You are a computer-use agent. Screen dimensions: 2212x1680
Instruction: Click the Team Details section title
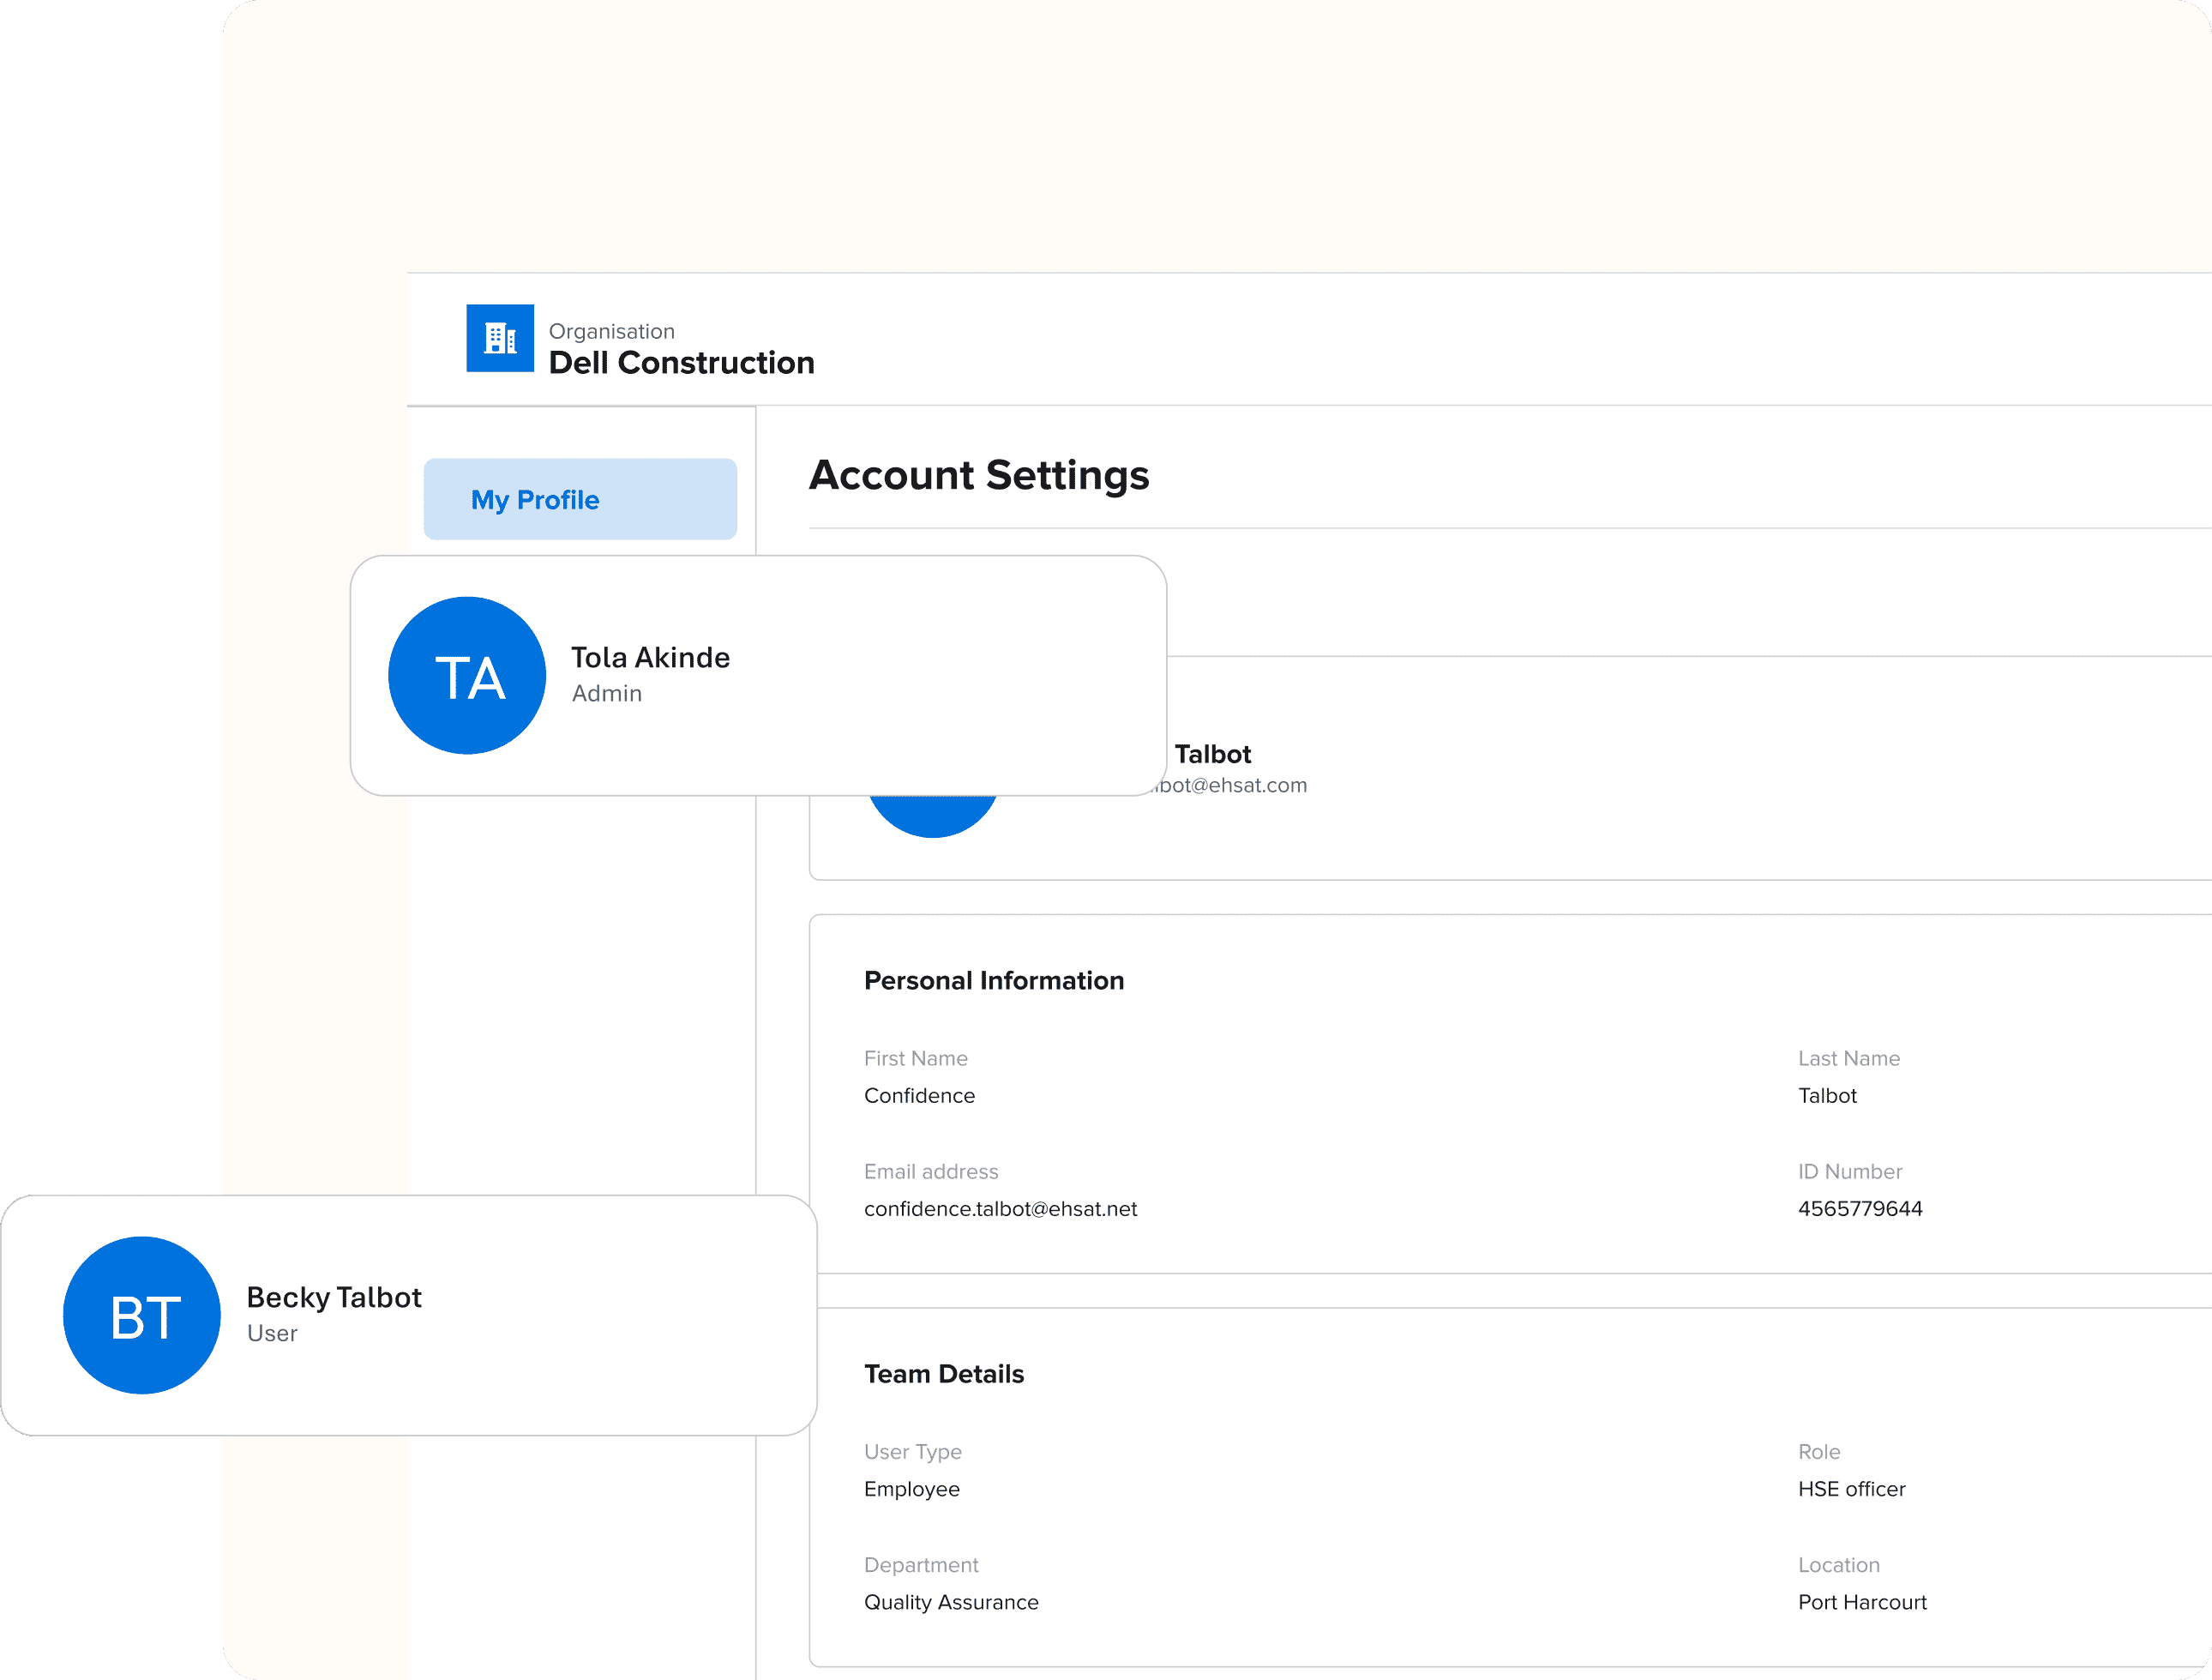(x=944, y=1373)
